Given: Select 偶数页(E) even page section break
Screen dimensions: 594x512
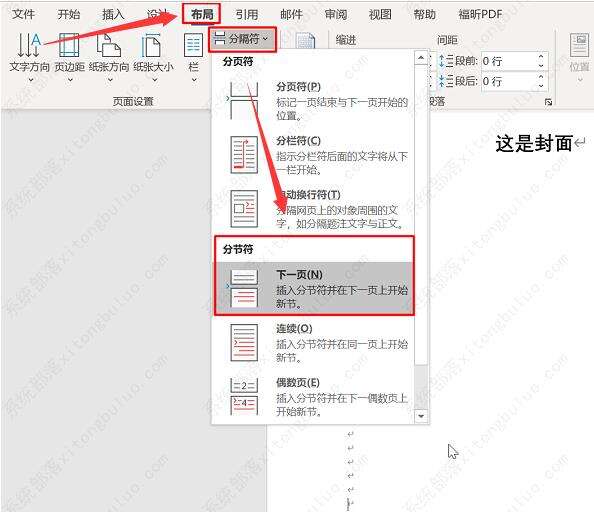Looking at the screenshot, I should pyautogui.click(x=313, y=397).
